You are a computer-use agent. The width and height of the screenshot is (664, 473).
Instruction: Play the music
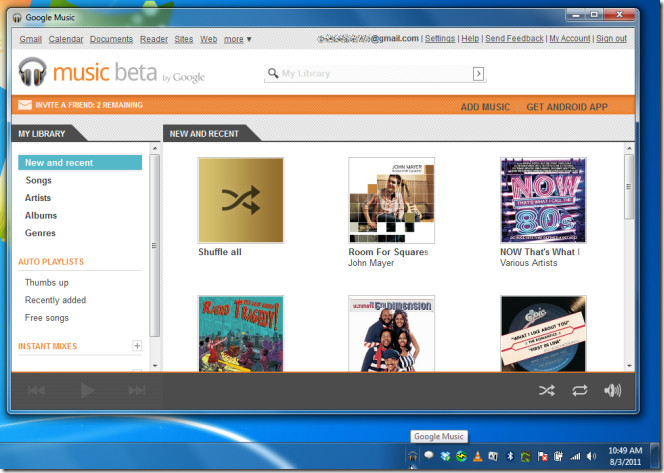(87, 390)
